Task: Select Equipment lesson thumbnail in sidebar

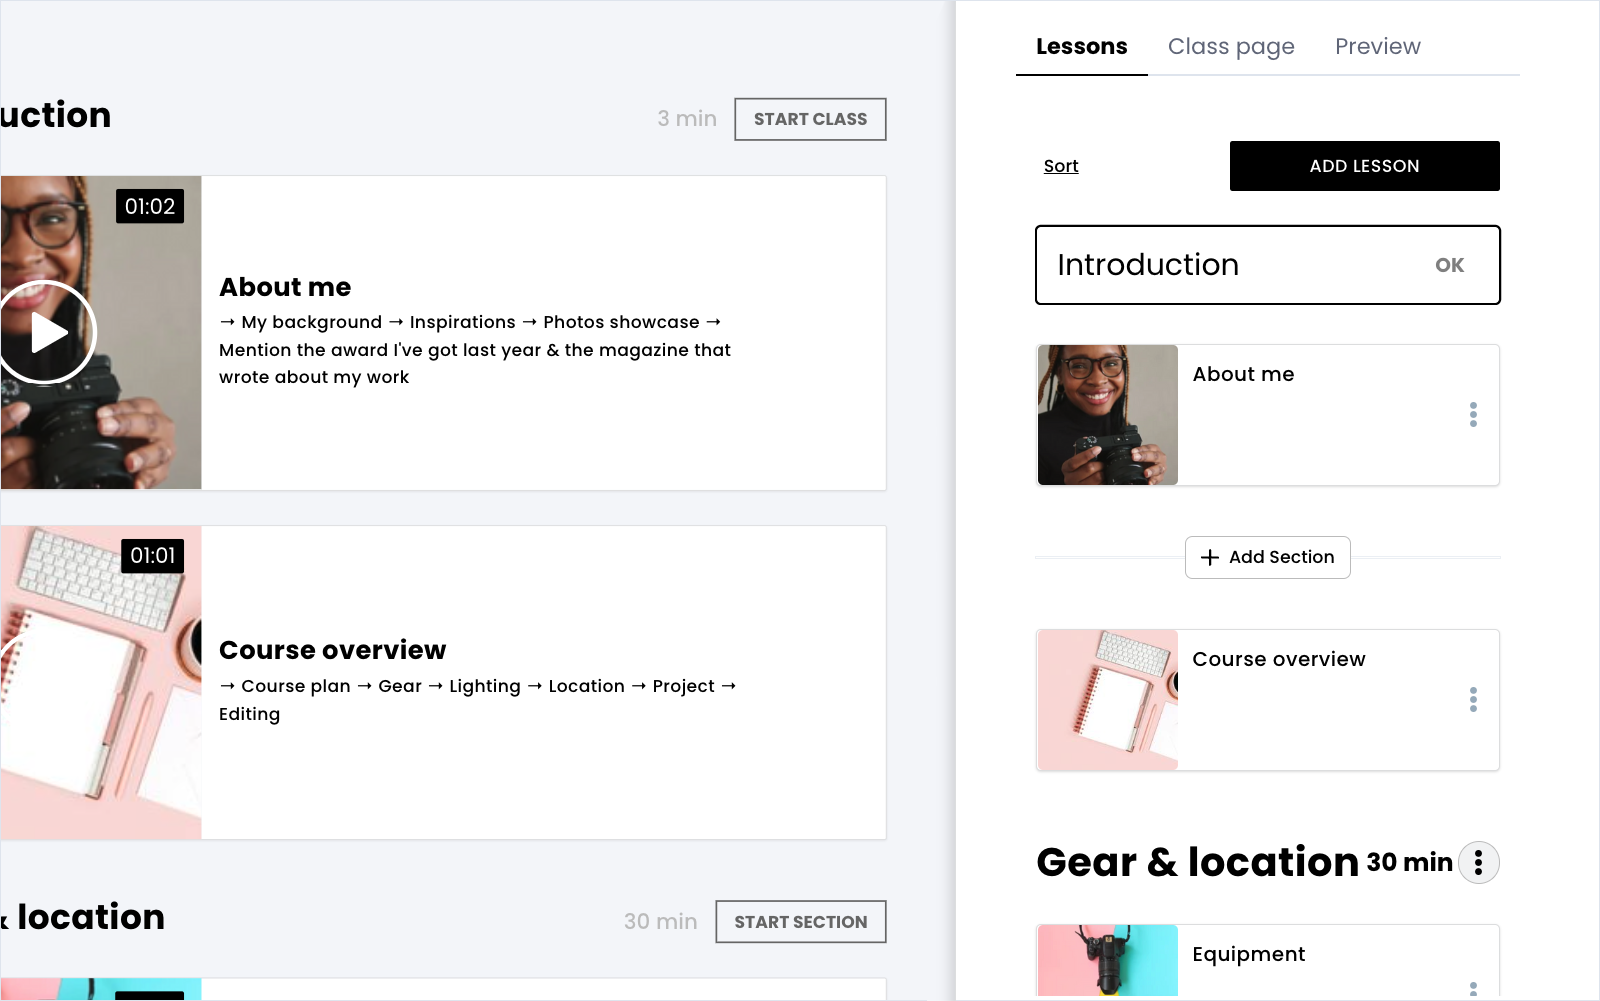Action: [x=1108, y=961]
